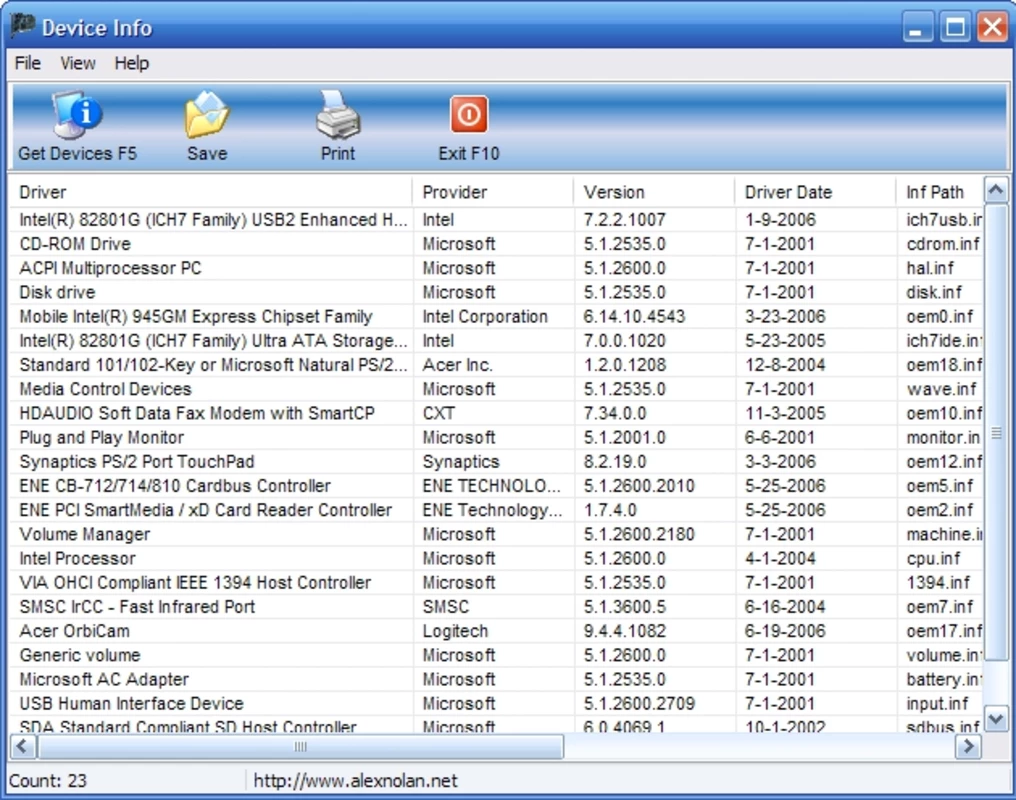Select VIA OHCI Compliant IEEE 1394 Host Controller
The height and width of the screenshot is (800, 1016).
(x=496, y=582)
